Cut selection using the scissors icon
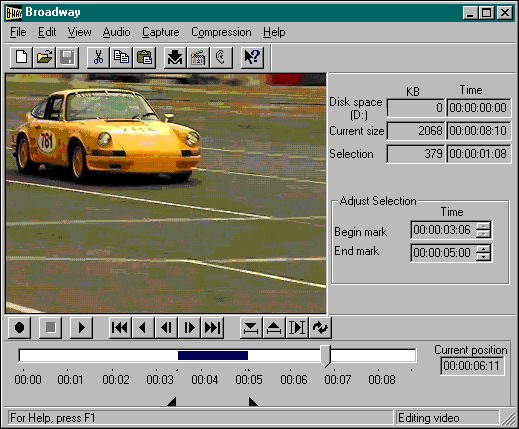519x429 pixels. point(98,58)
